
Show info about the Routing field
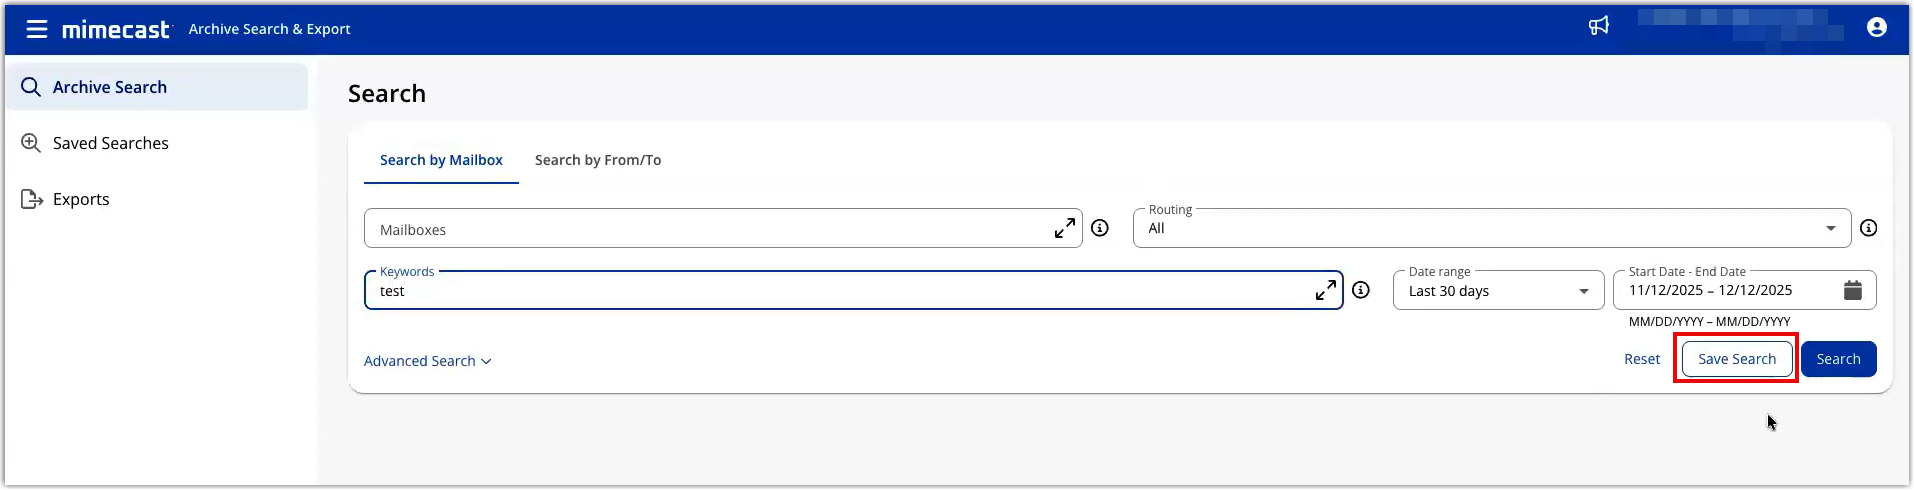click(1868, 228)
